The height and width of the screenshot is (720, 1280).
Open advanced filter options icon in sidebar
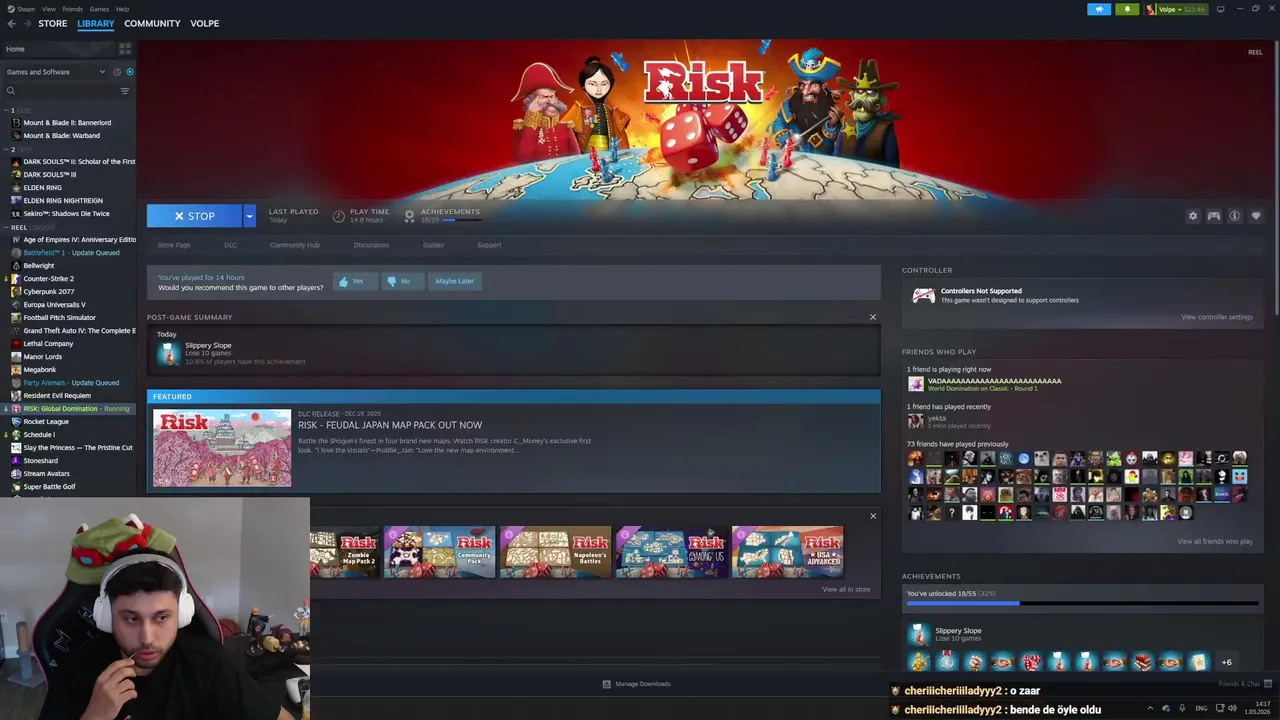point(125,91)
